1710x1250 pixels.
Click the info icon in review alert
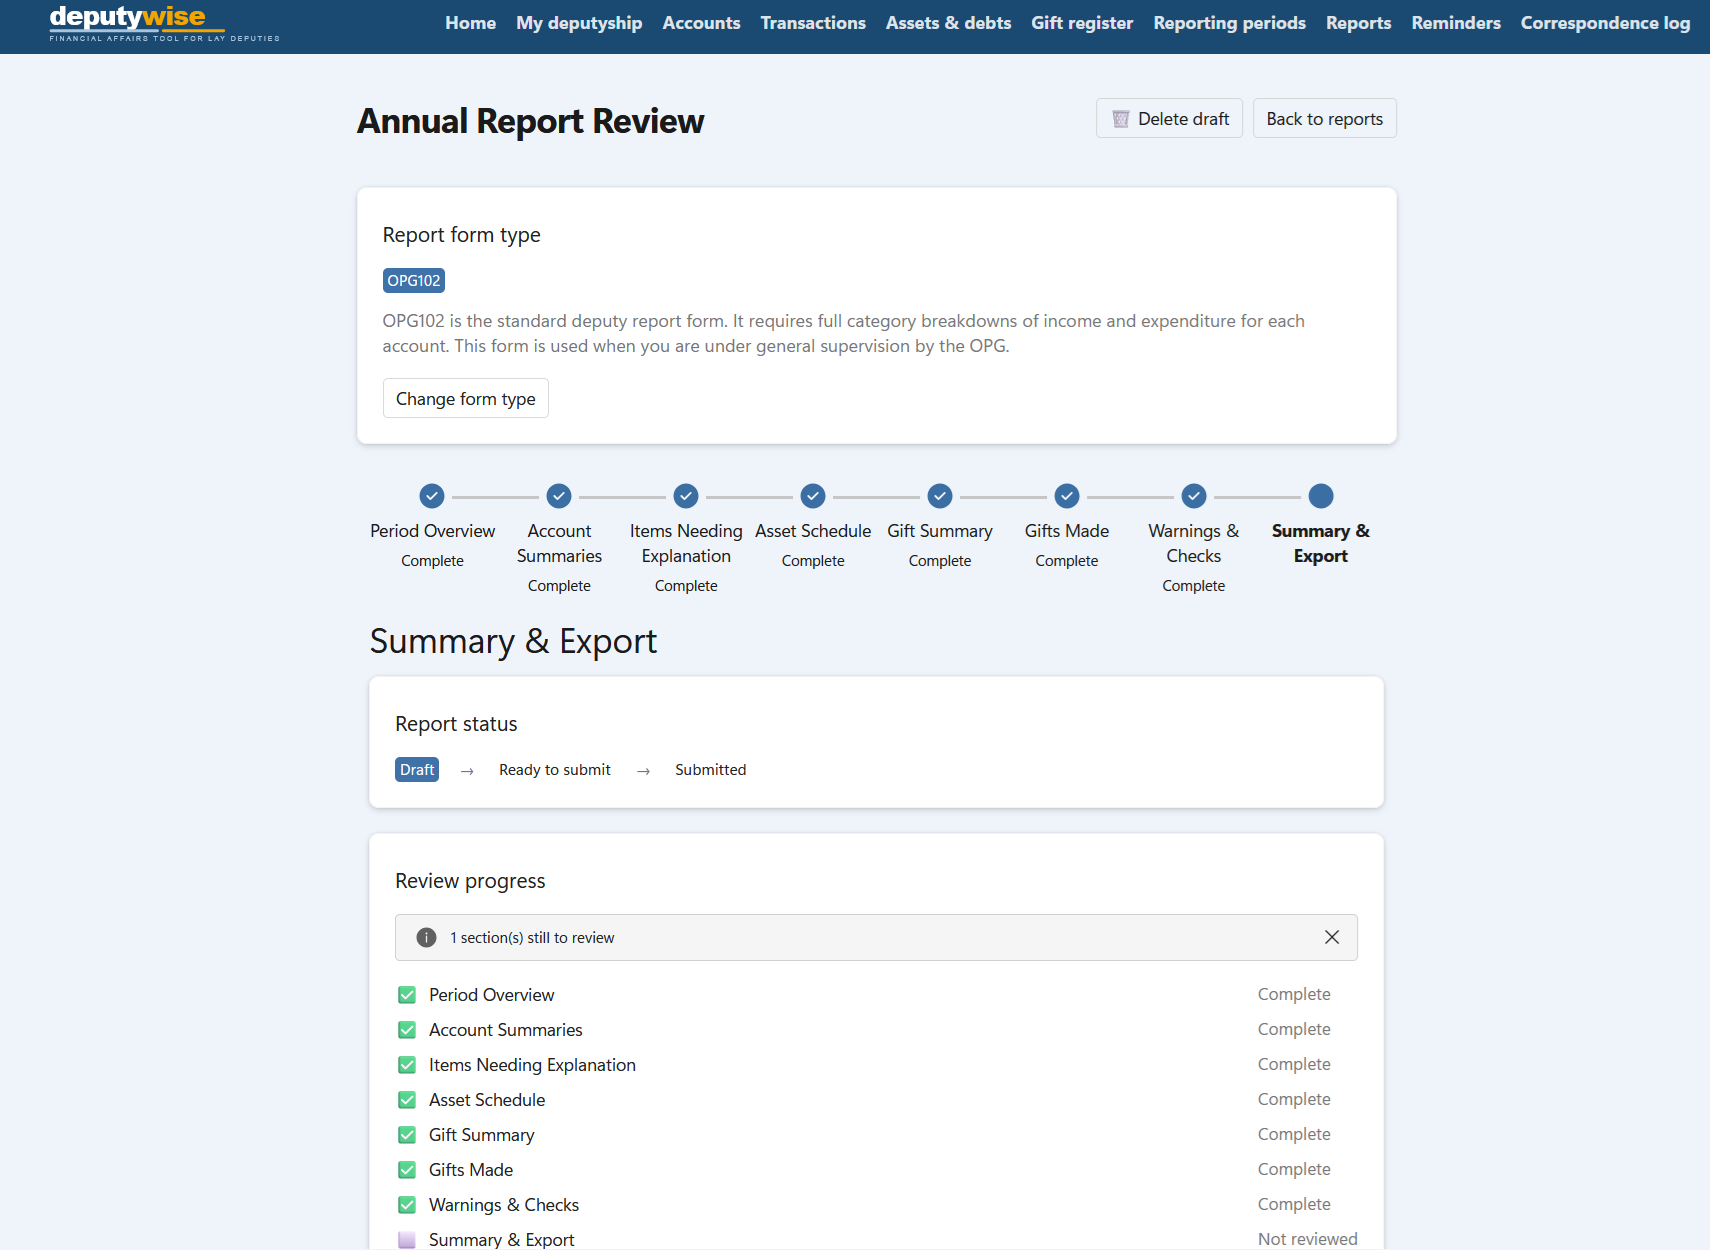426,937
